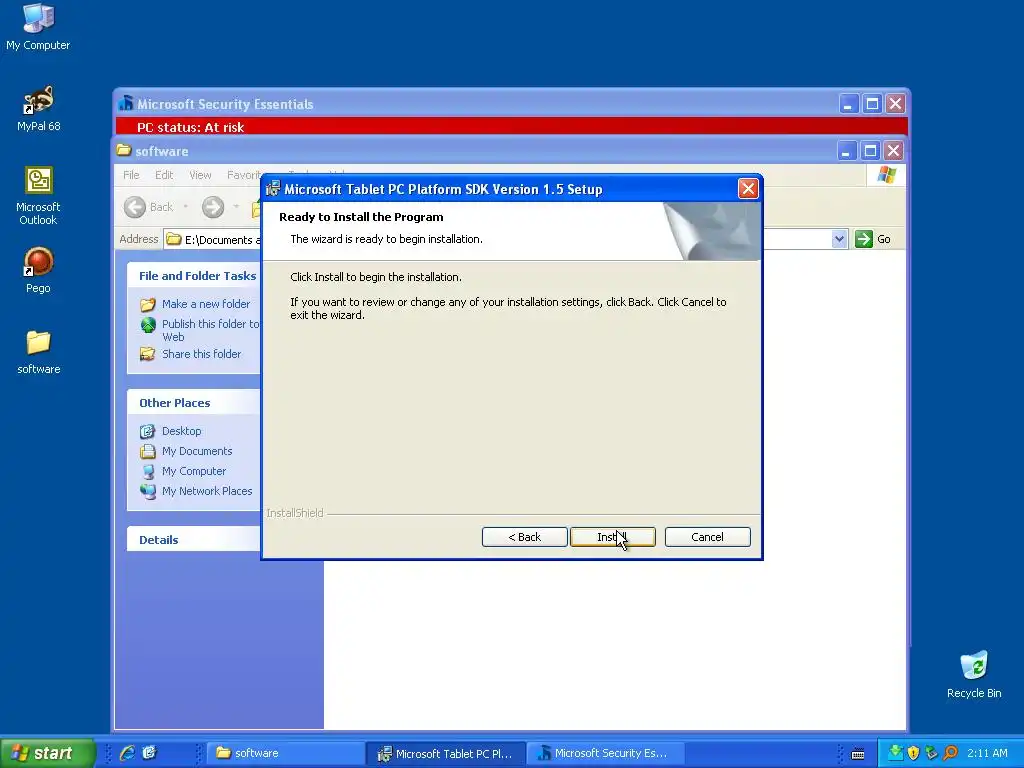The height and width of the screenshot is (768, 1024).
Task: Click the on-screen keyboard tray icon
Action: [858, 754]
